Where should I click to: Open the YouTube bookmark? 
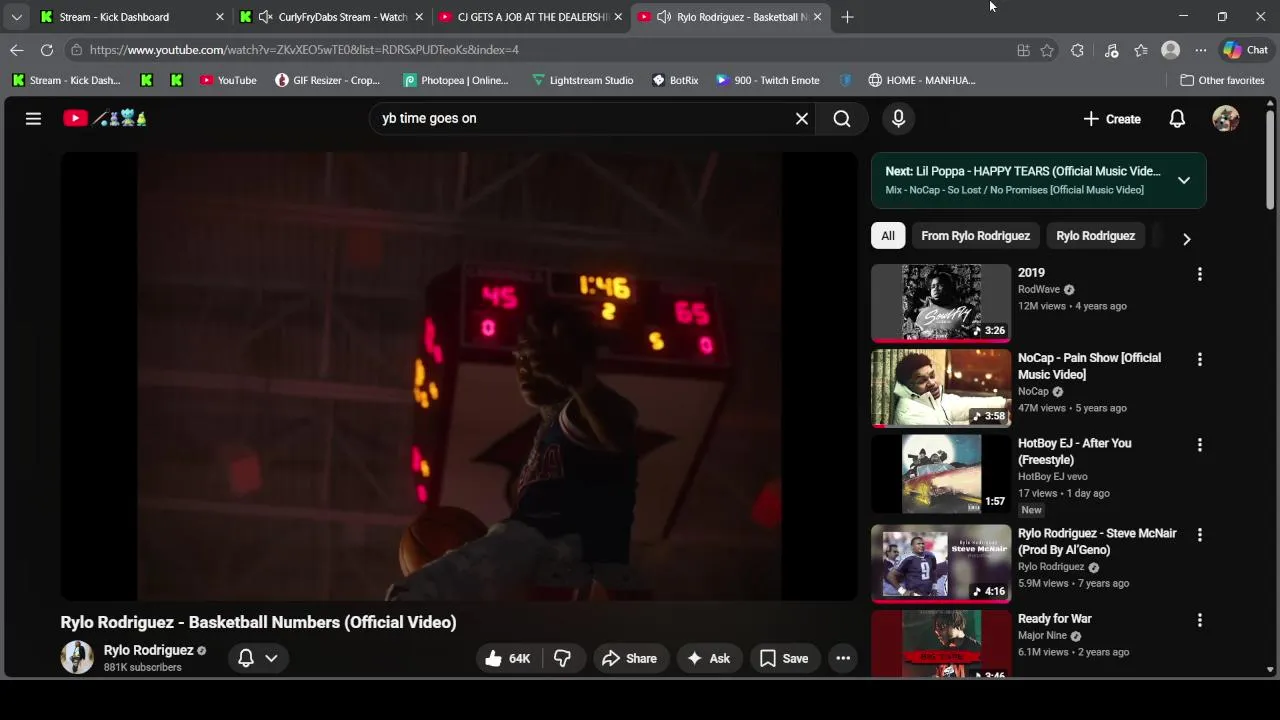pyautogui.click(x=228, y=80)
